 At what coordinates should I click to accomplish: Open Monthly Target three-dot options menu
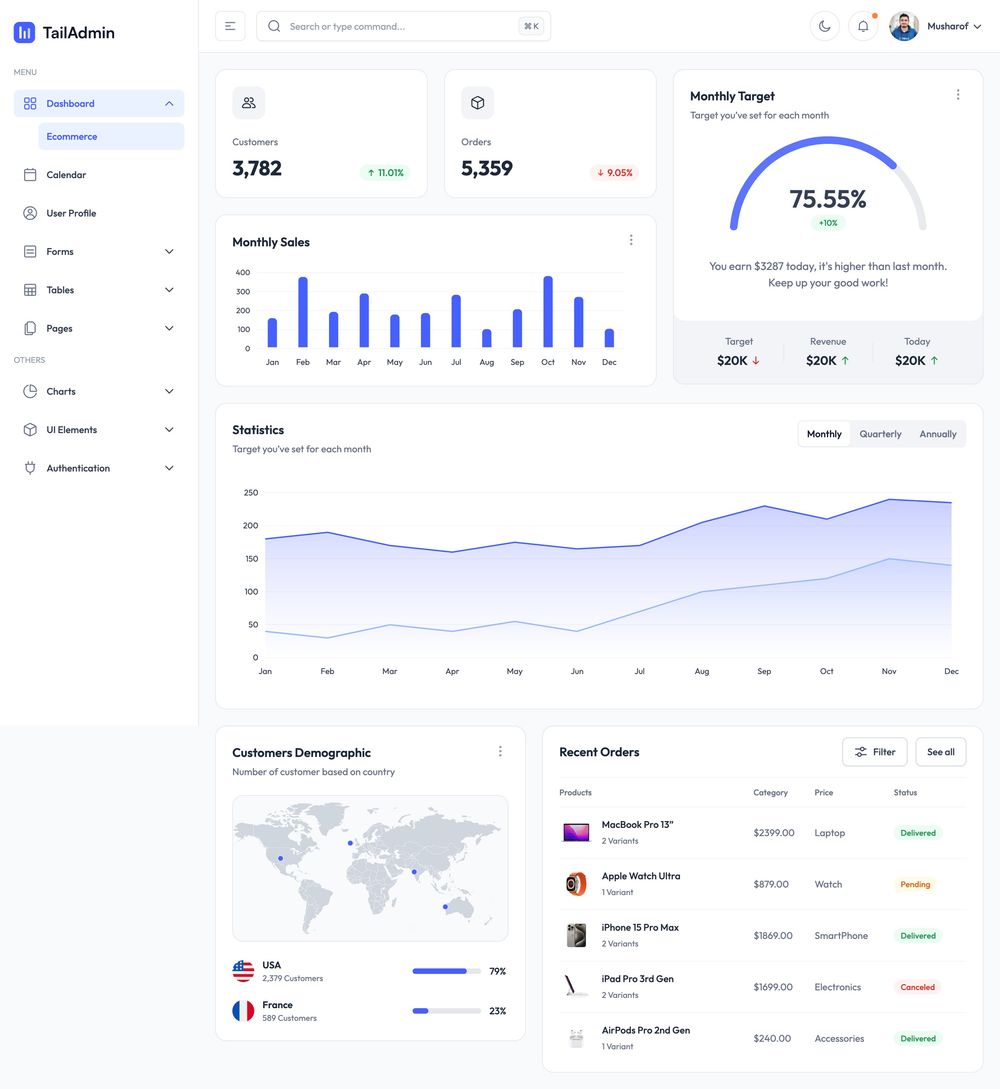[x=958, y=95]
